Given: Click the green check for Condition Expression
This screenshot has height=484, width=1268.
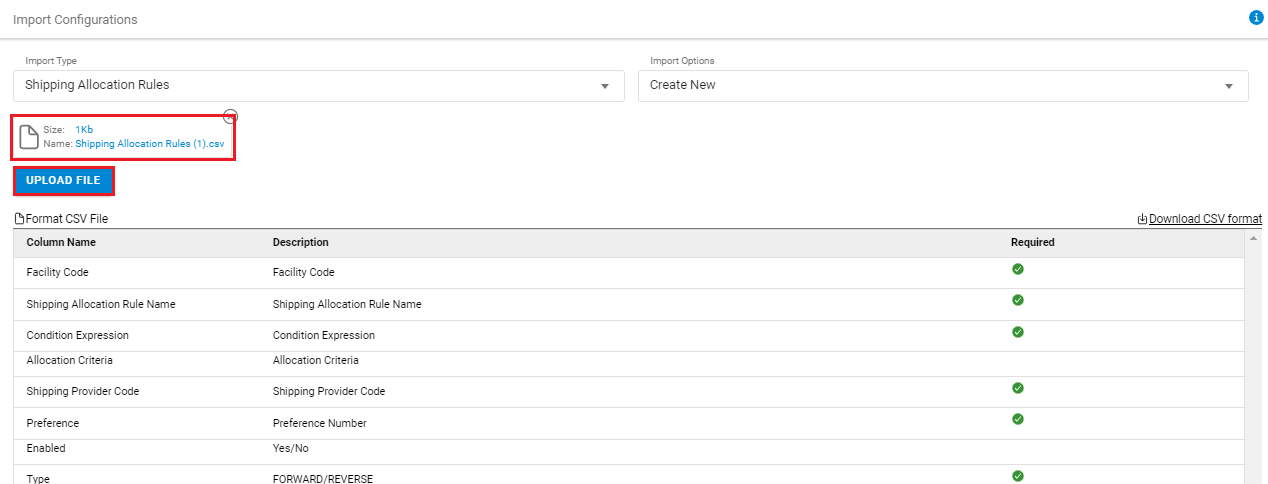Looking at the screenshot, I should [x=1018, y=332].
